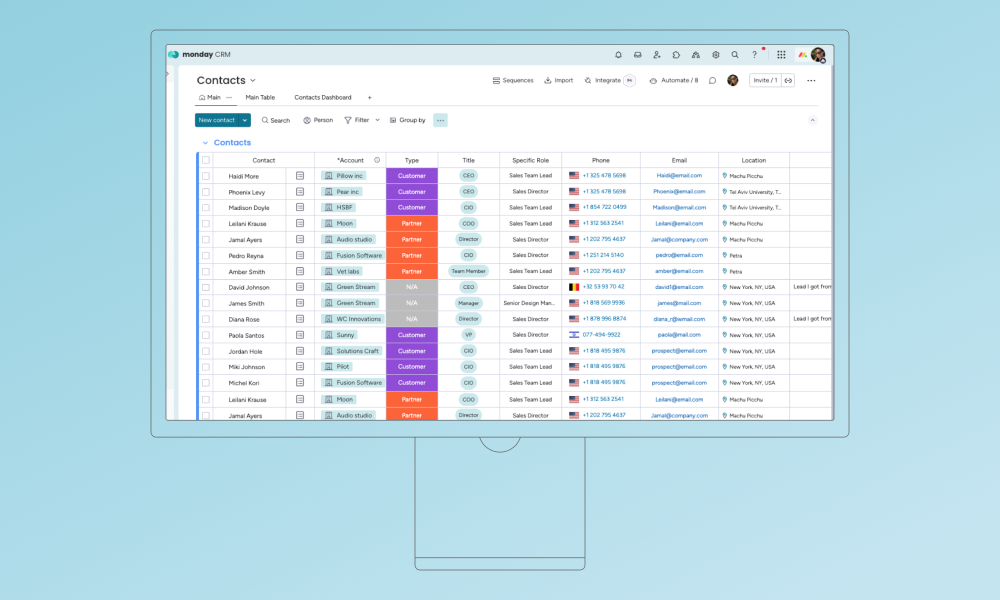Click your profile avatar in the top-right corner
Image resolution: width=1000 pixels, height=600 pixels.
pos(818,55)
